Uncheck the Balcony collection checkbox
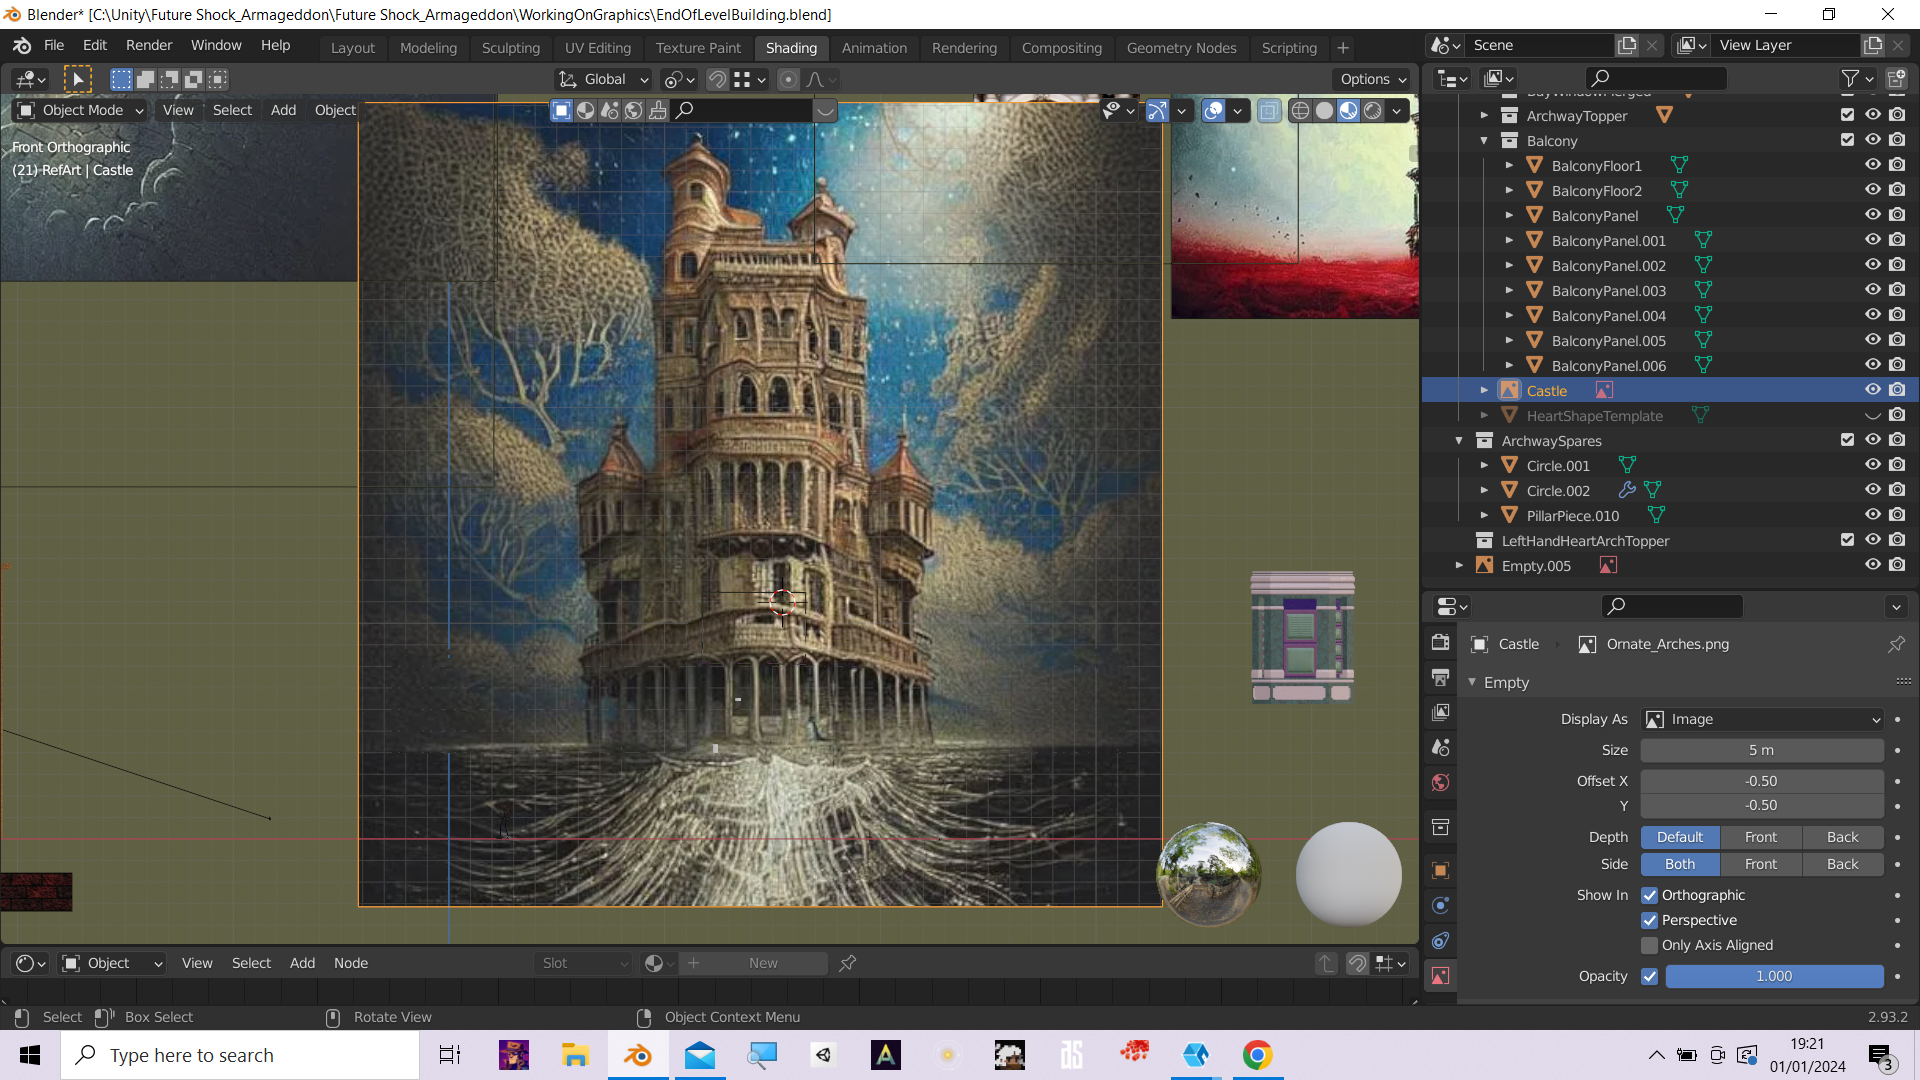The width and height of the screenshot is (1920, 1080). (x=1847, y=140)
